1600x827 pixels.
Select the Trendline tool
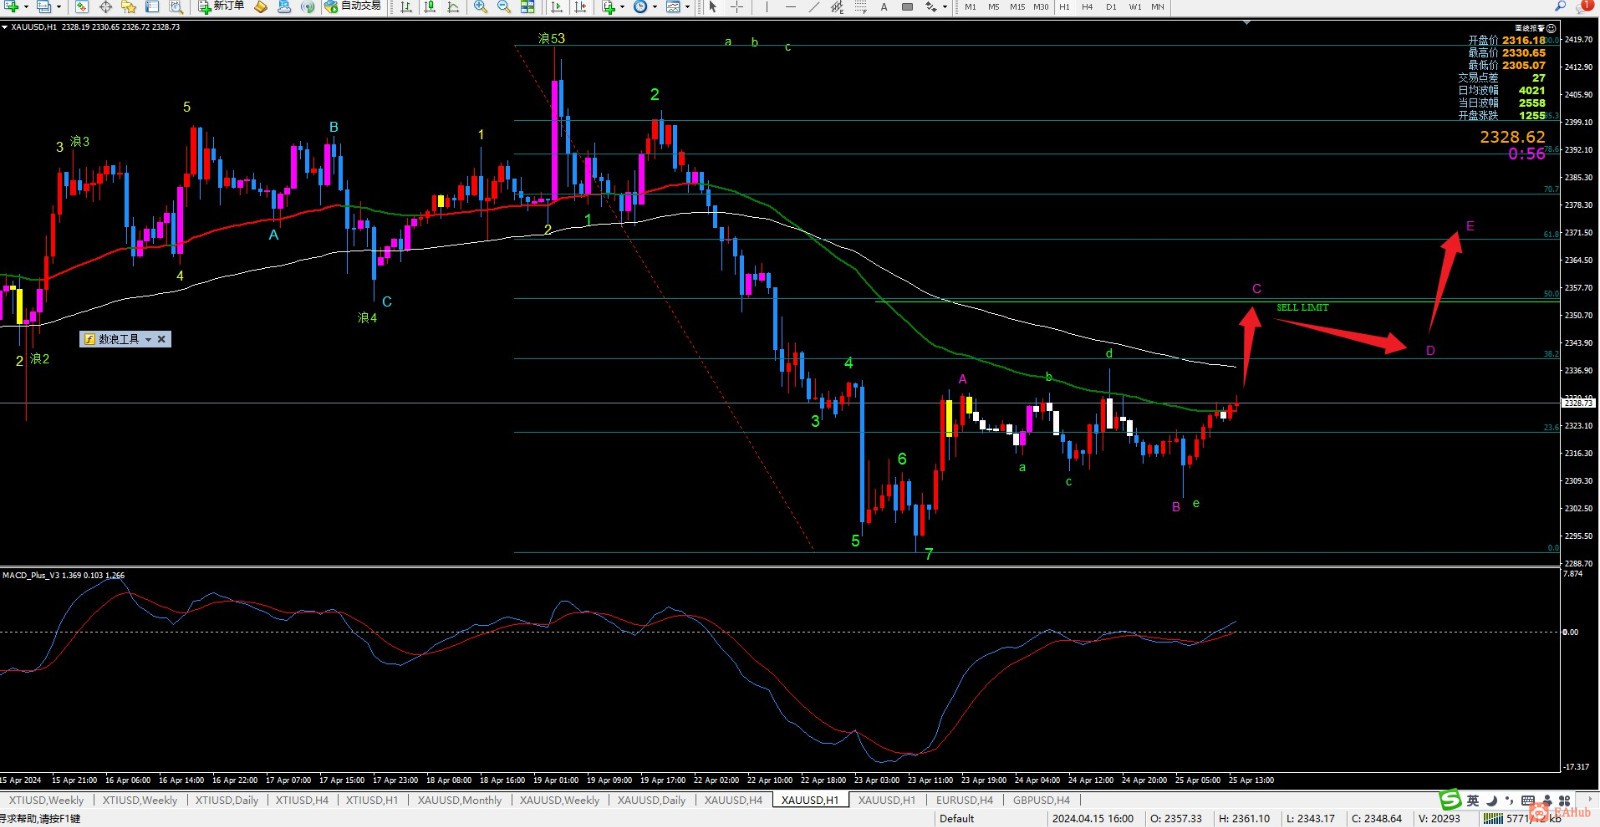click(814, 7)
